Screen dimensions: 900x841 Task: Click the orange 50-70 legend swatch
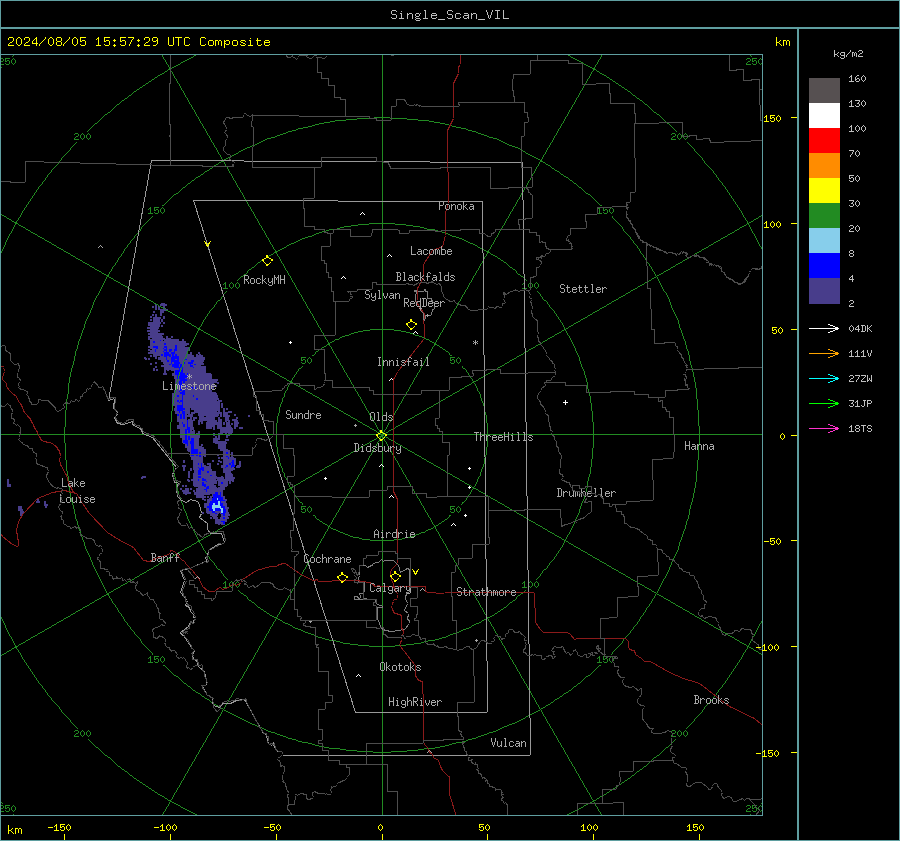[824, 166]
